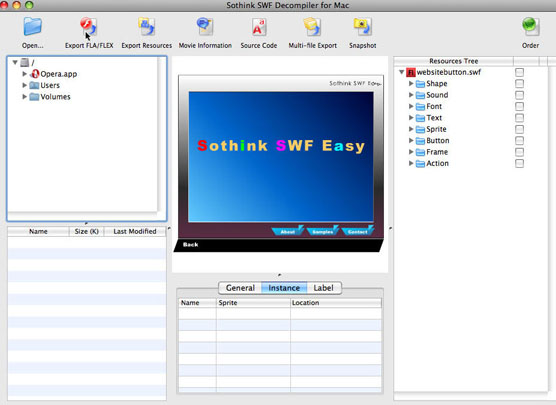556x405 pixels.
Task: Check the Shape resource checkbox
Action: tap(519, 84)
